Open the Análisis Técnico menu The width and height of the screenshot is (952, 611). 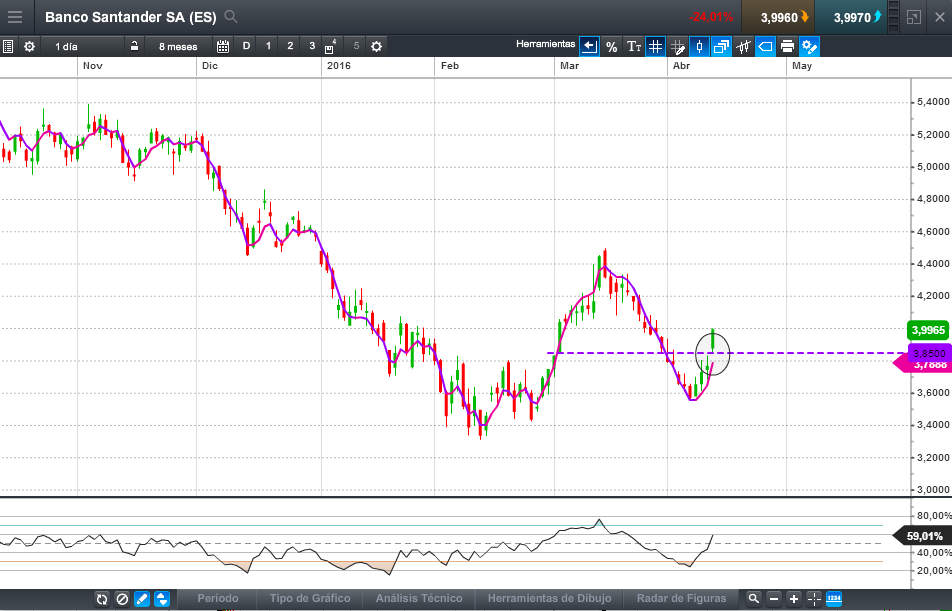(419, 598)
